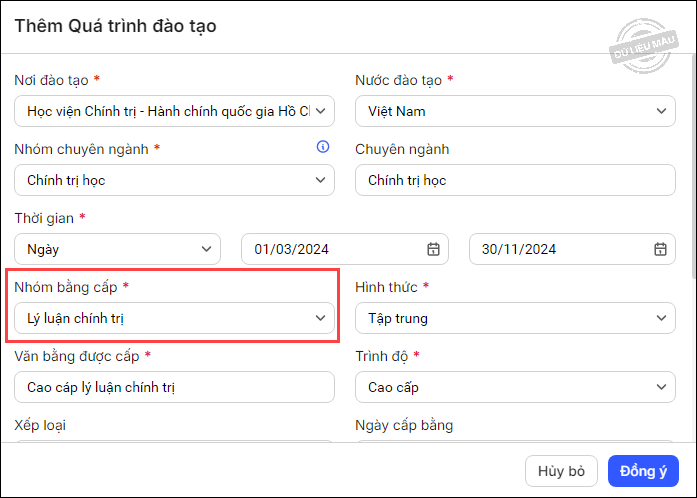The height and width of the screenshot is (498, 697).
Task: Click the info icon beside Nhóm chuyên ngành
Action: tap(322, 147)
